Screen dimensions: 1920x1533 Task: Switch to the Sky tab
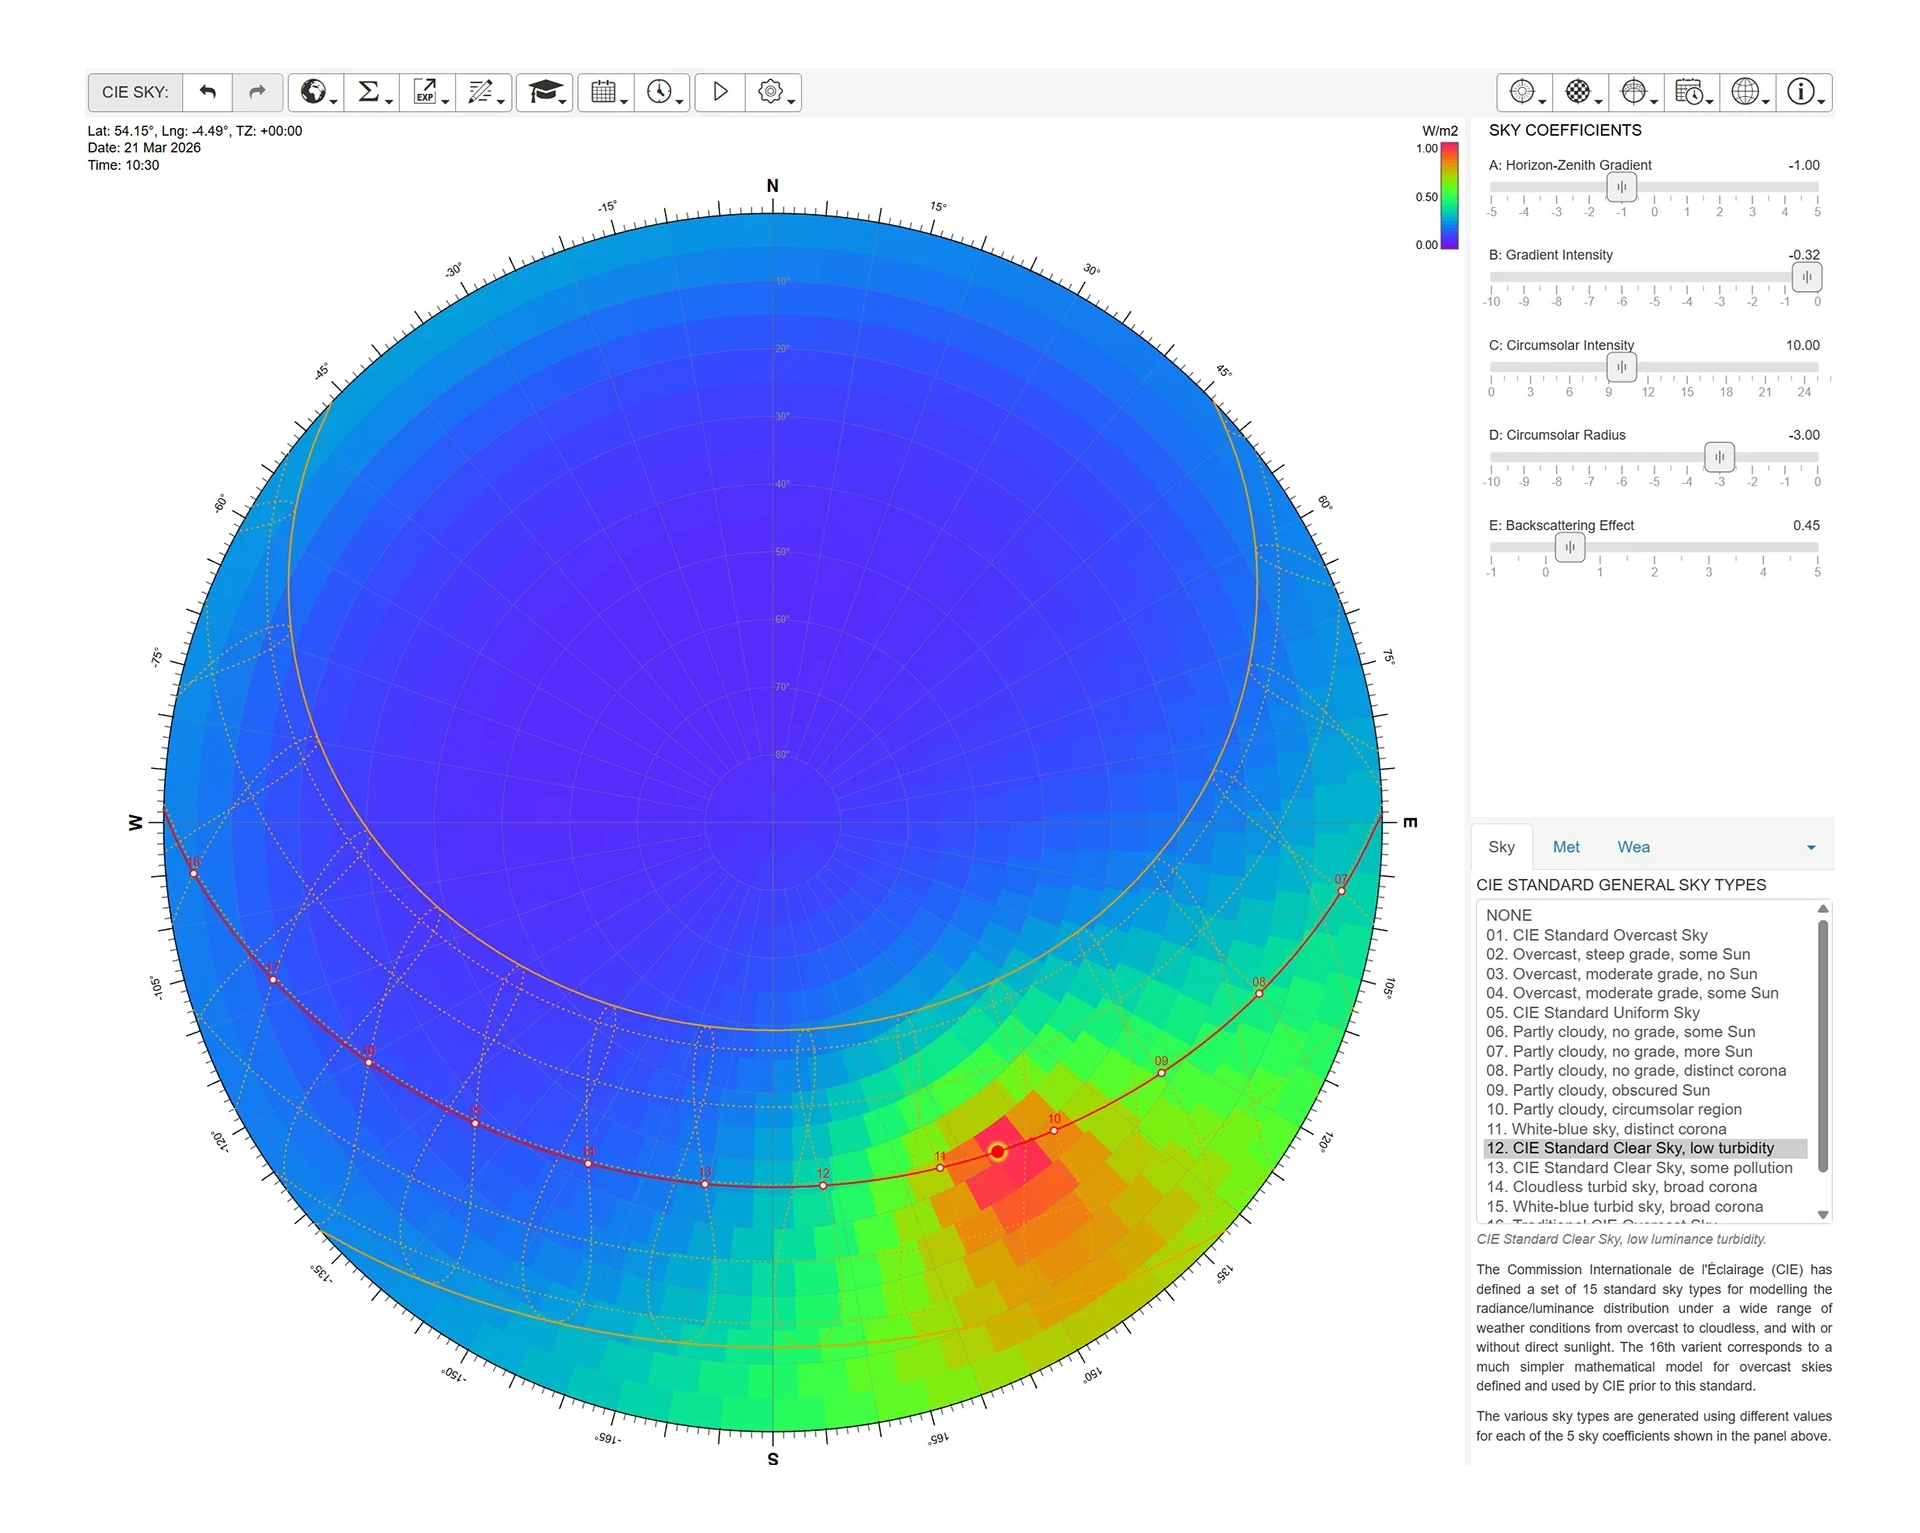tap(1501, 847)
